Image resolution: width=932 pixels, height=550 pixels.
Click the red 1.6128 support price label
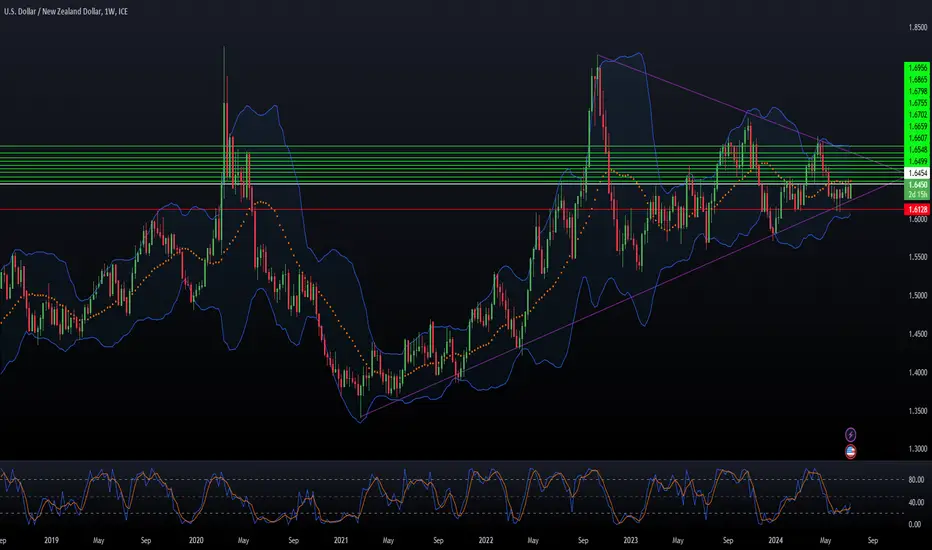pos(917,209)
